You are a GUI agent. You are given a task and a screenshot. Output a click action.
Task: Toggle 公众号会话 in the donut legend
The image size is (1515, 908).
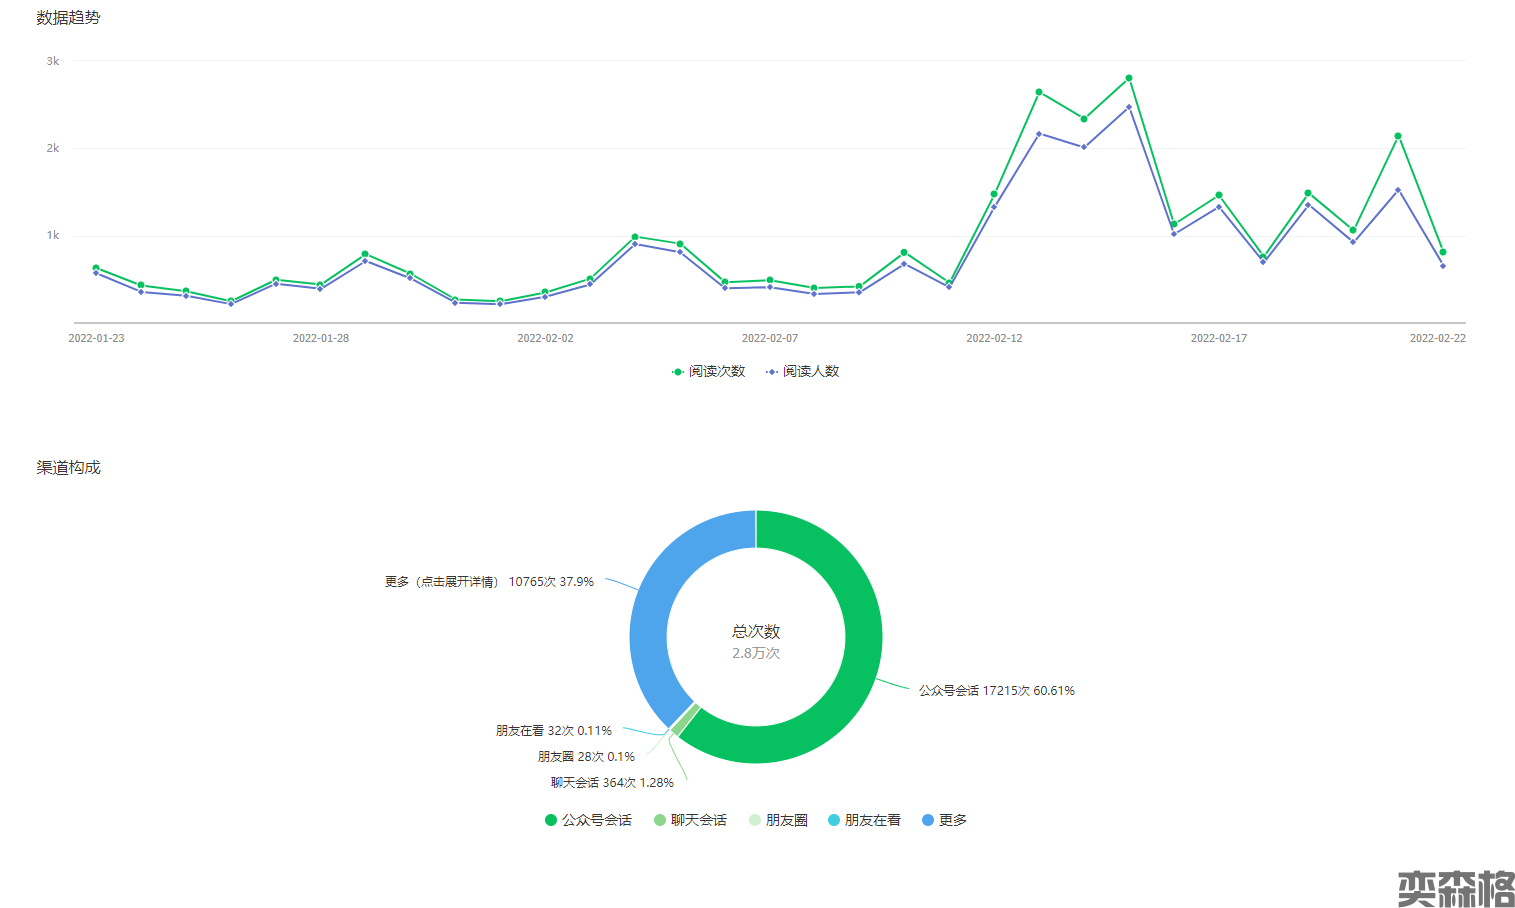click(x=588, y=820)
